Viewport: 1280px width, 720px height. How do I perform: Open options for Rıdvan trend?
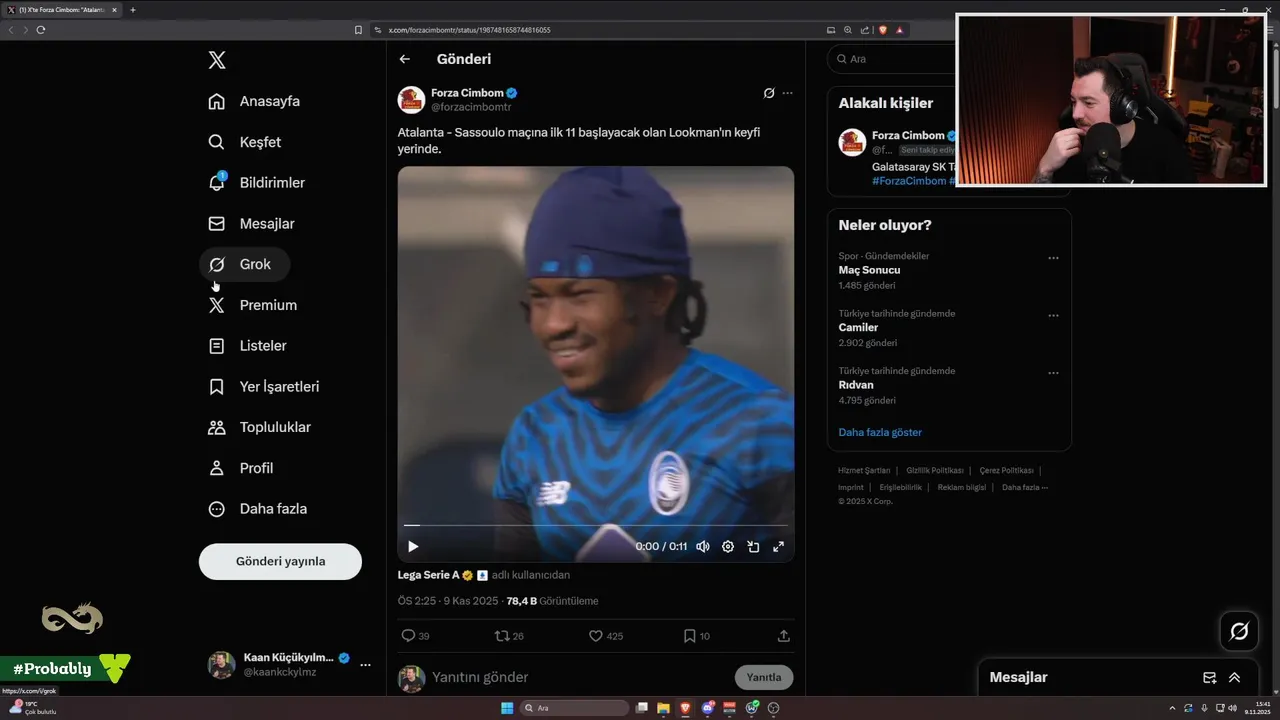tap(1053, 373)
